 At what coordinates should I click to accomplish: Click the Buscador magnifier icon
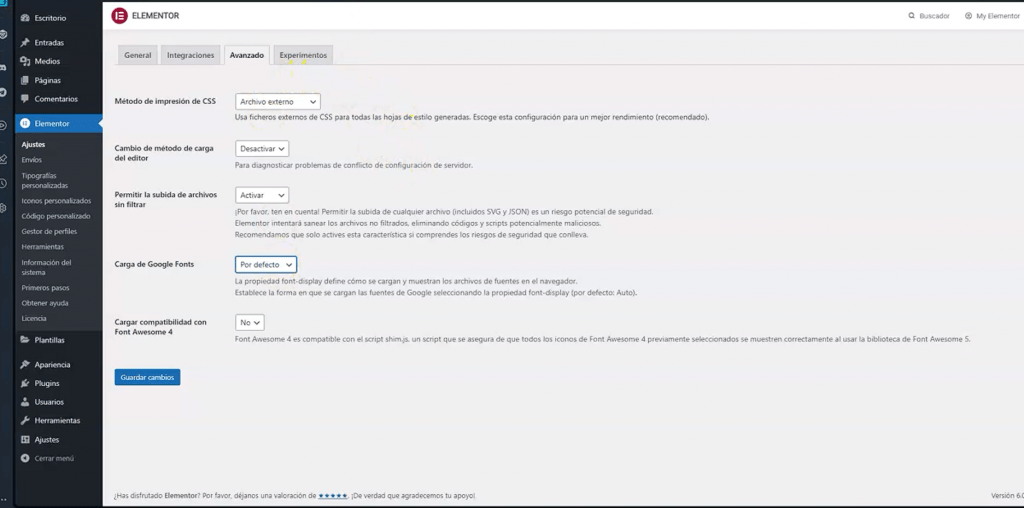click(x=912, y=16)
